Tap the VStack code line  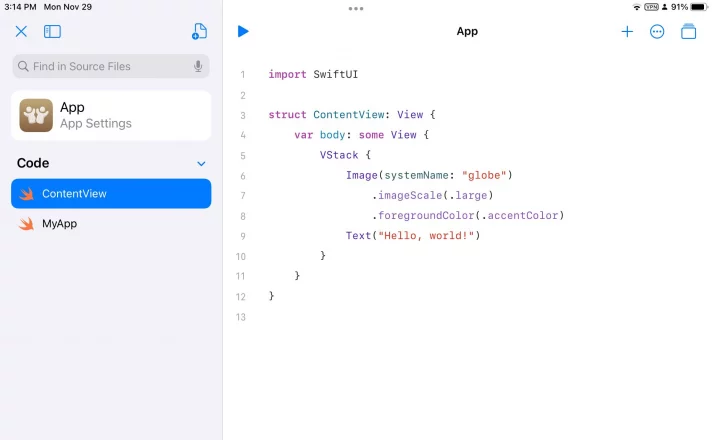click(345, 155)
